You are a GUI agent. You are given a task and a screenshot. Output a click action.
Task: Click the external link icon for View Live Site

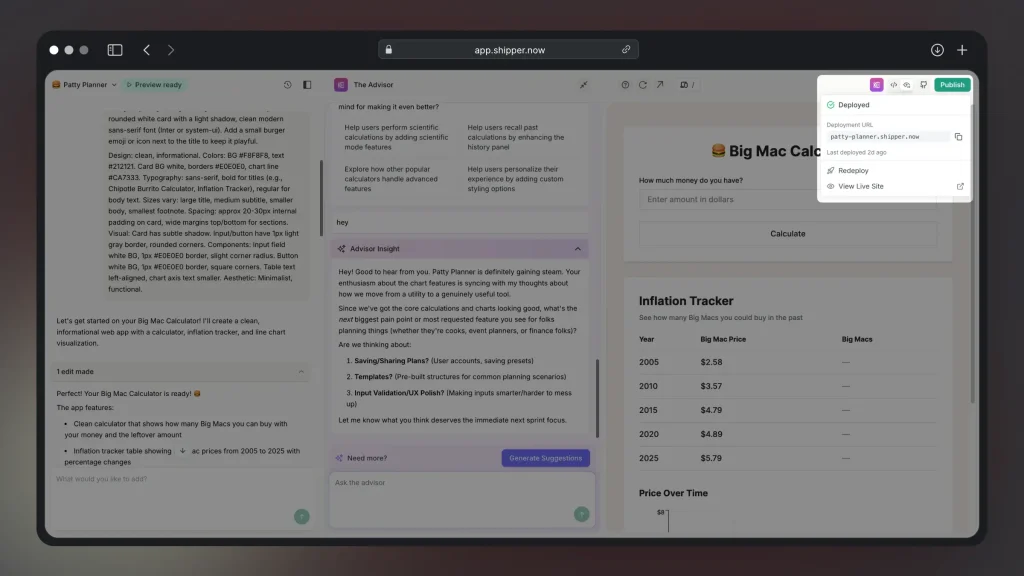tap(960, 186)
